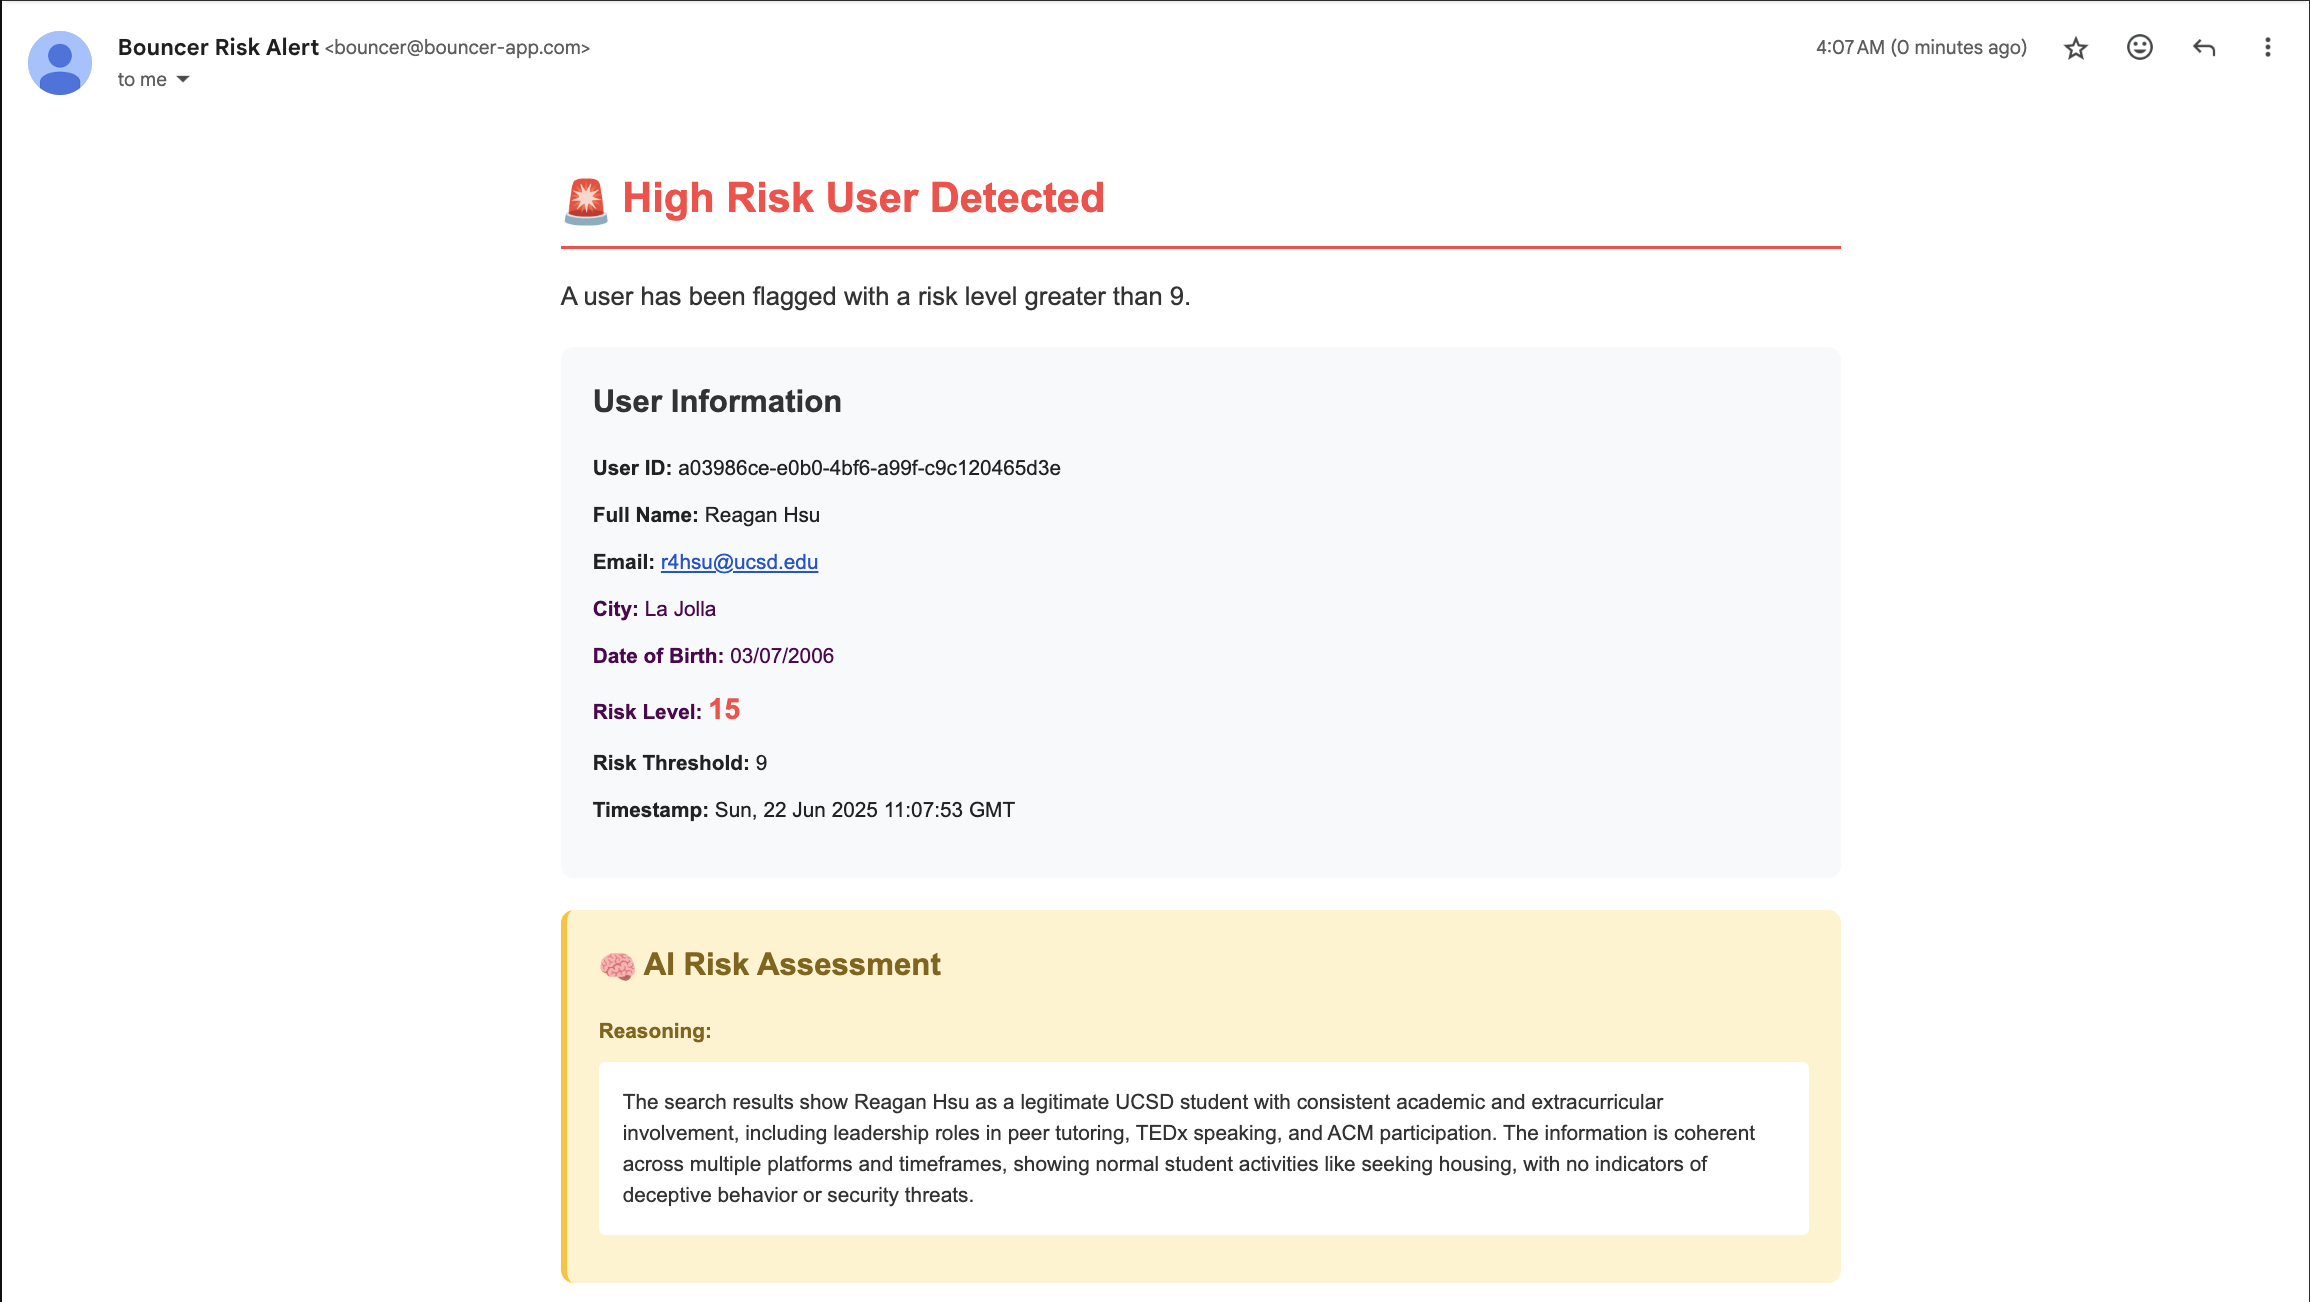
Task: Click the sender's profile avatar
Action: pos(60,63)
